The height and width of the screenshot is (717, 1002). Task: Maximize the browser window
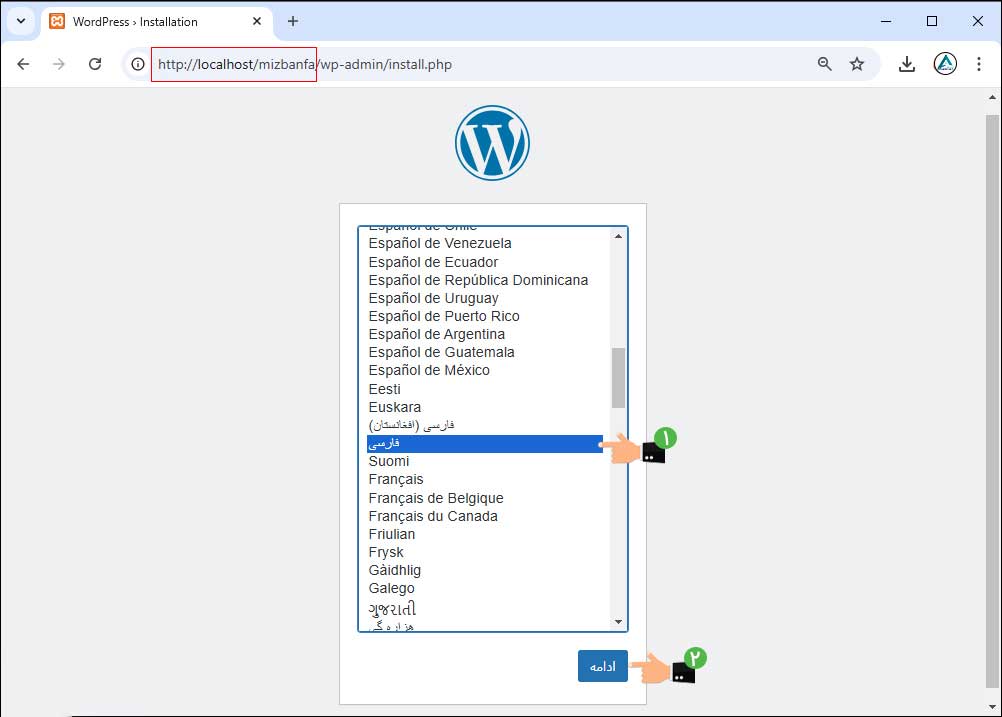coord(932,21)
